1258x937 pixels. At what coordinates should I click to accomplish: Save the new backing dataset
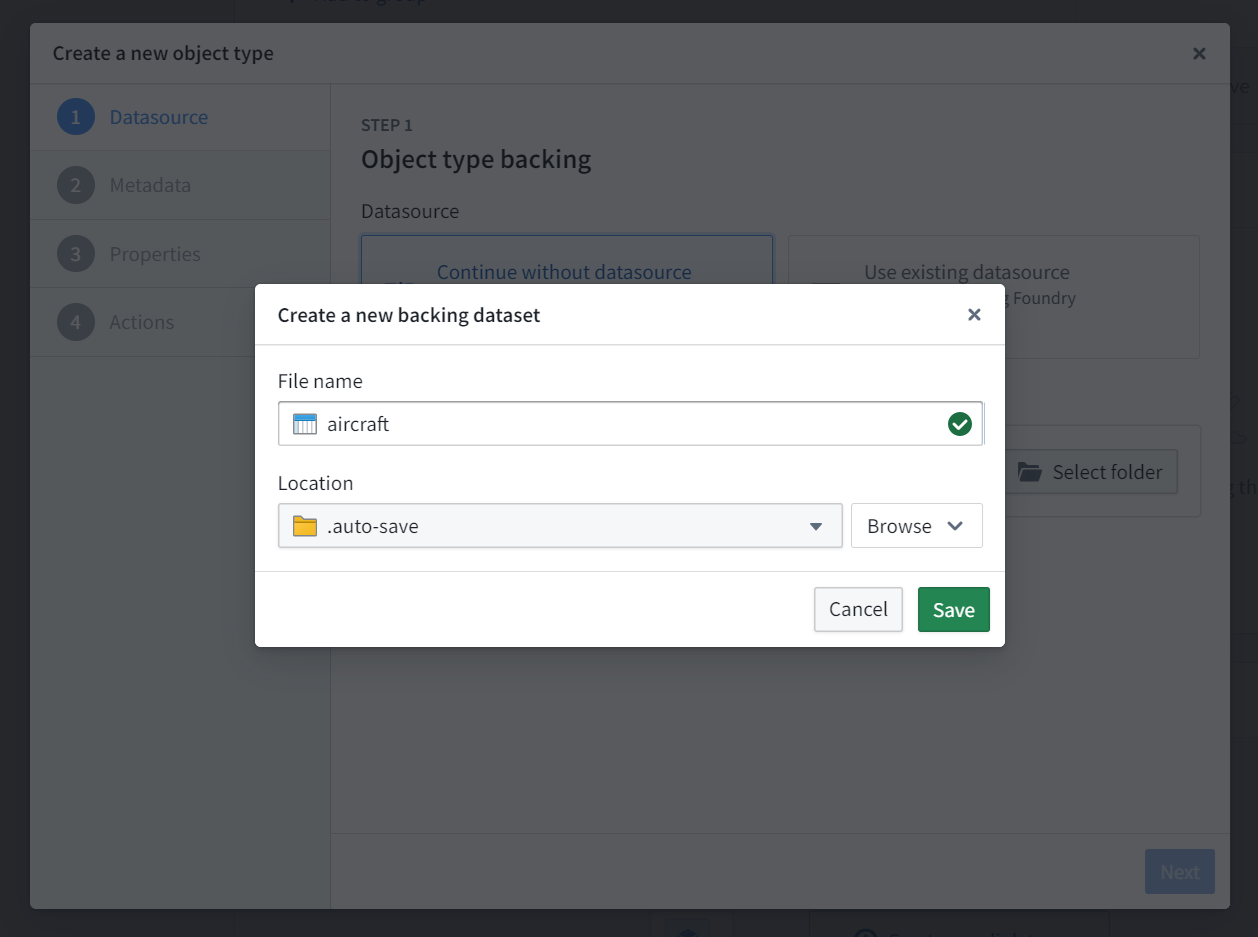[x=954, y=609]
